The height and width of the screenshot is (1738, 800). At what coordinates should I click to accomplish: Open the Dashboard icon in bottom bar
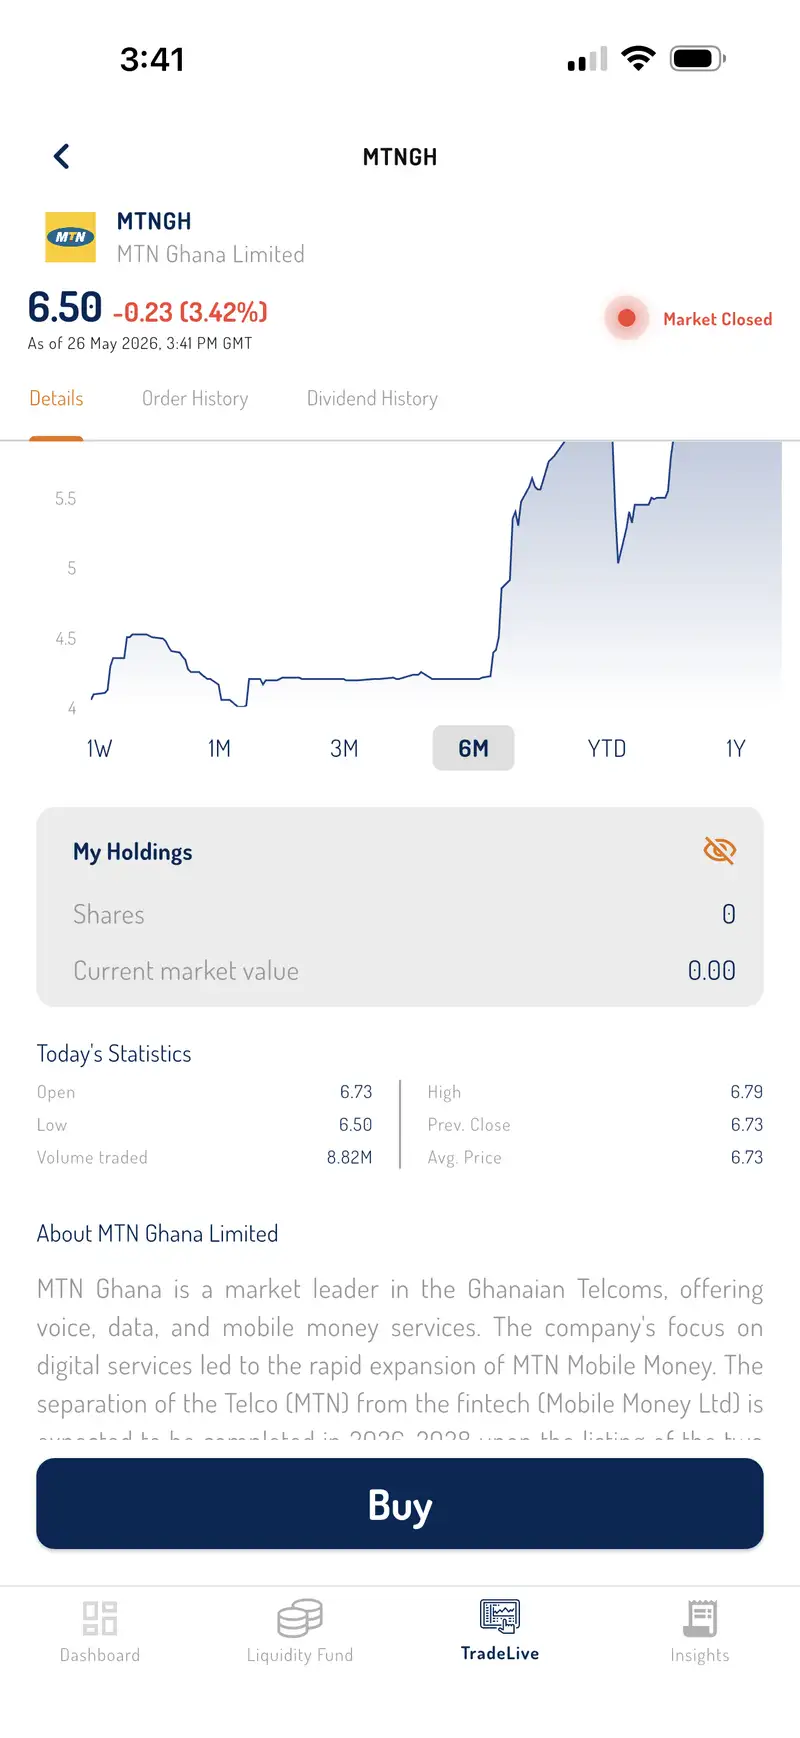(x=100, y=1618)
